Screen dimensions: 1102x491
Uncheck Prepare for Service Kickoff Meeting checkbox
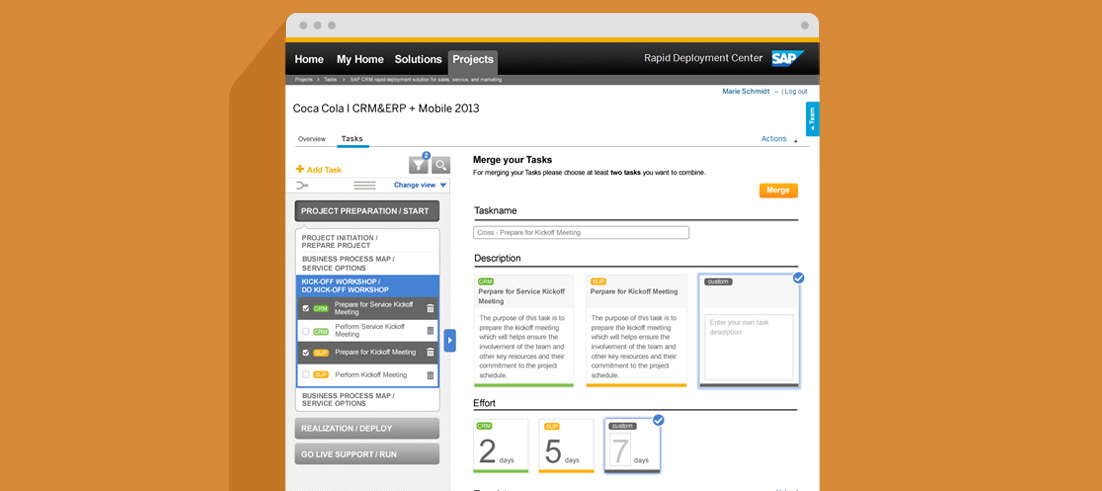coord(306,308)
